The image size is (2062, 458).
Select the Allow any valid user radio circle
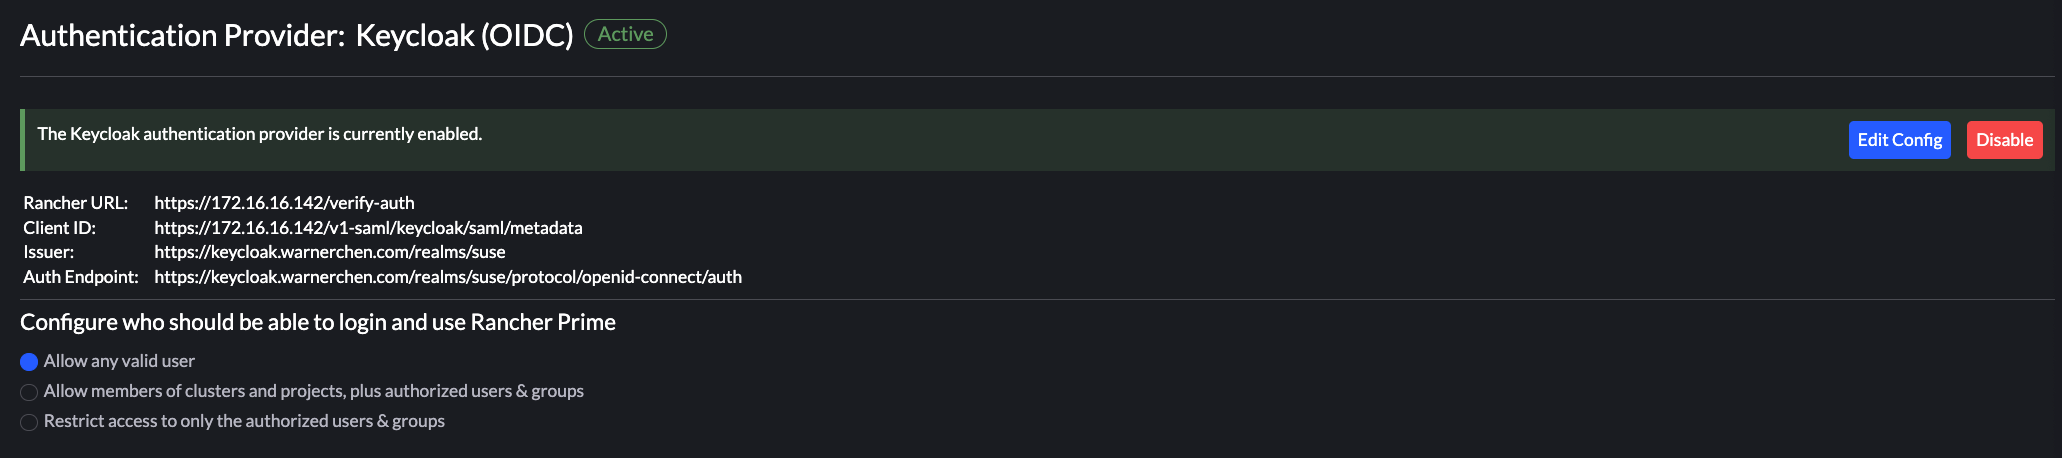29,362
